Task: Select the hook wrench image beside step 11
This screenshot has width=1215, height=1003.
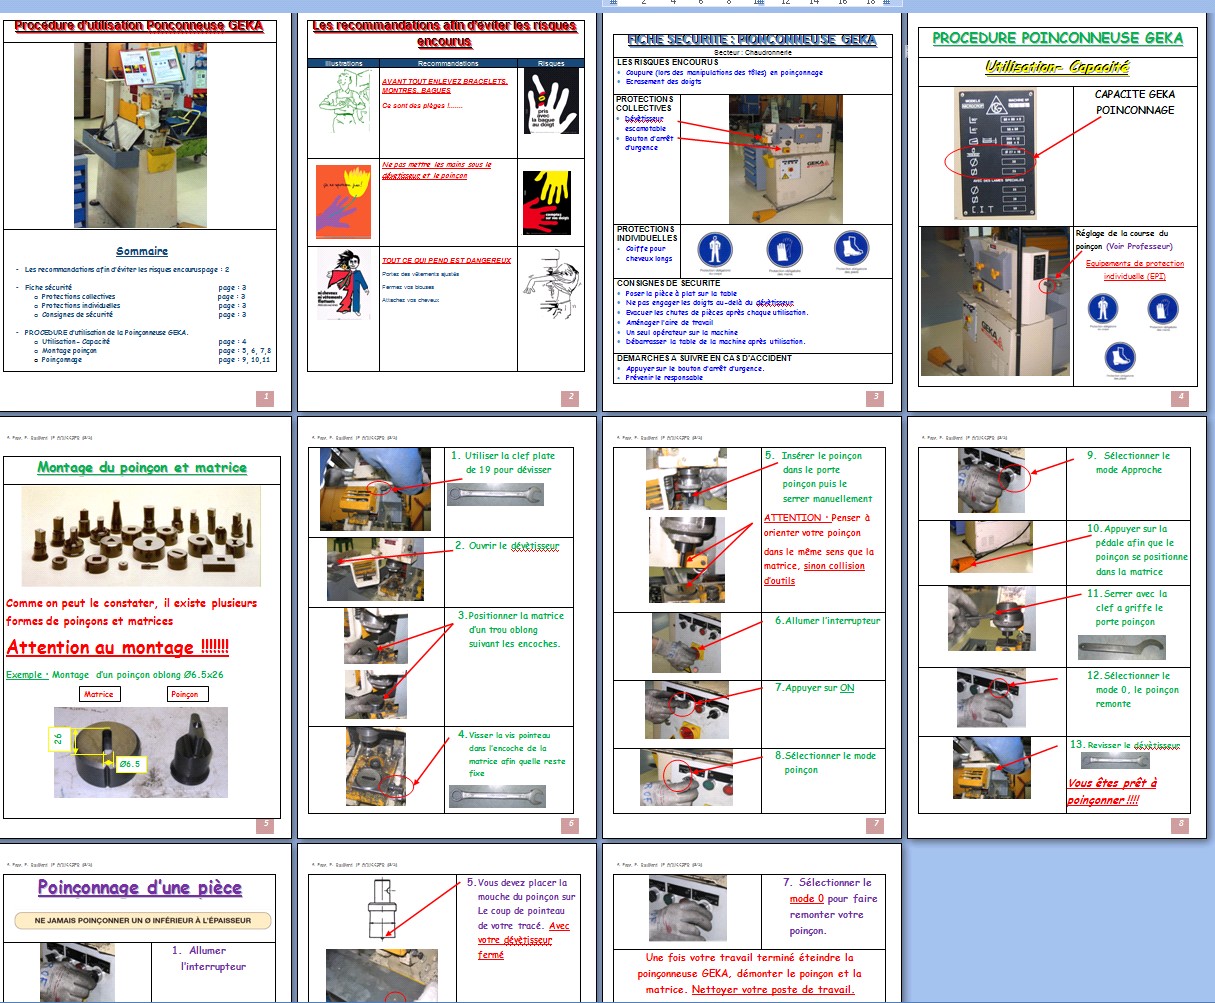Action: click(x=1121, y=647)
